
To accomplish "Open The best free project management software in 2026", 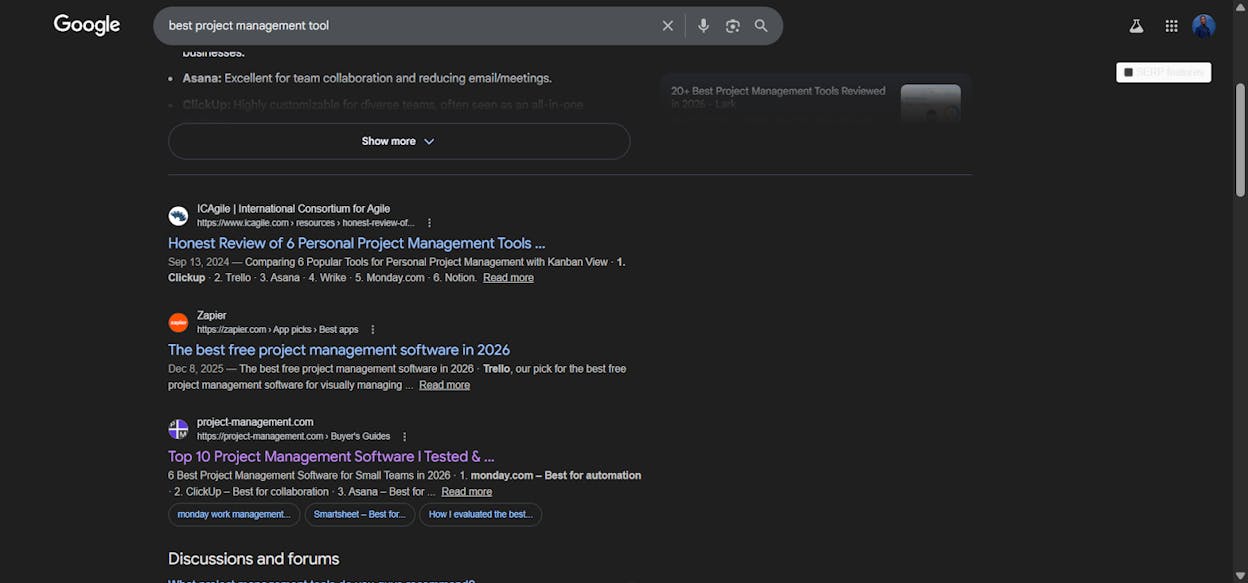I will (339, 350).
